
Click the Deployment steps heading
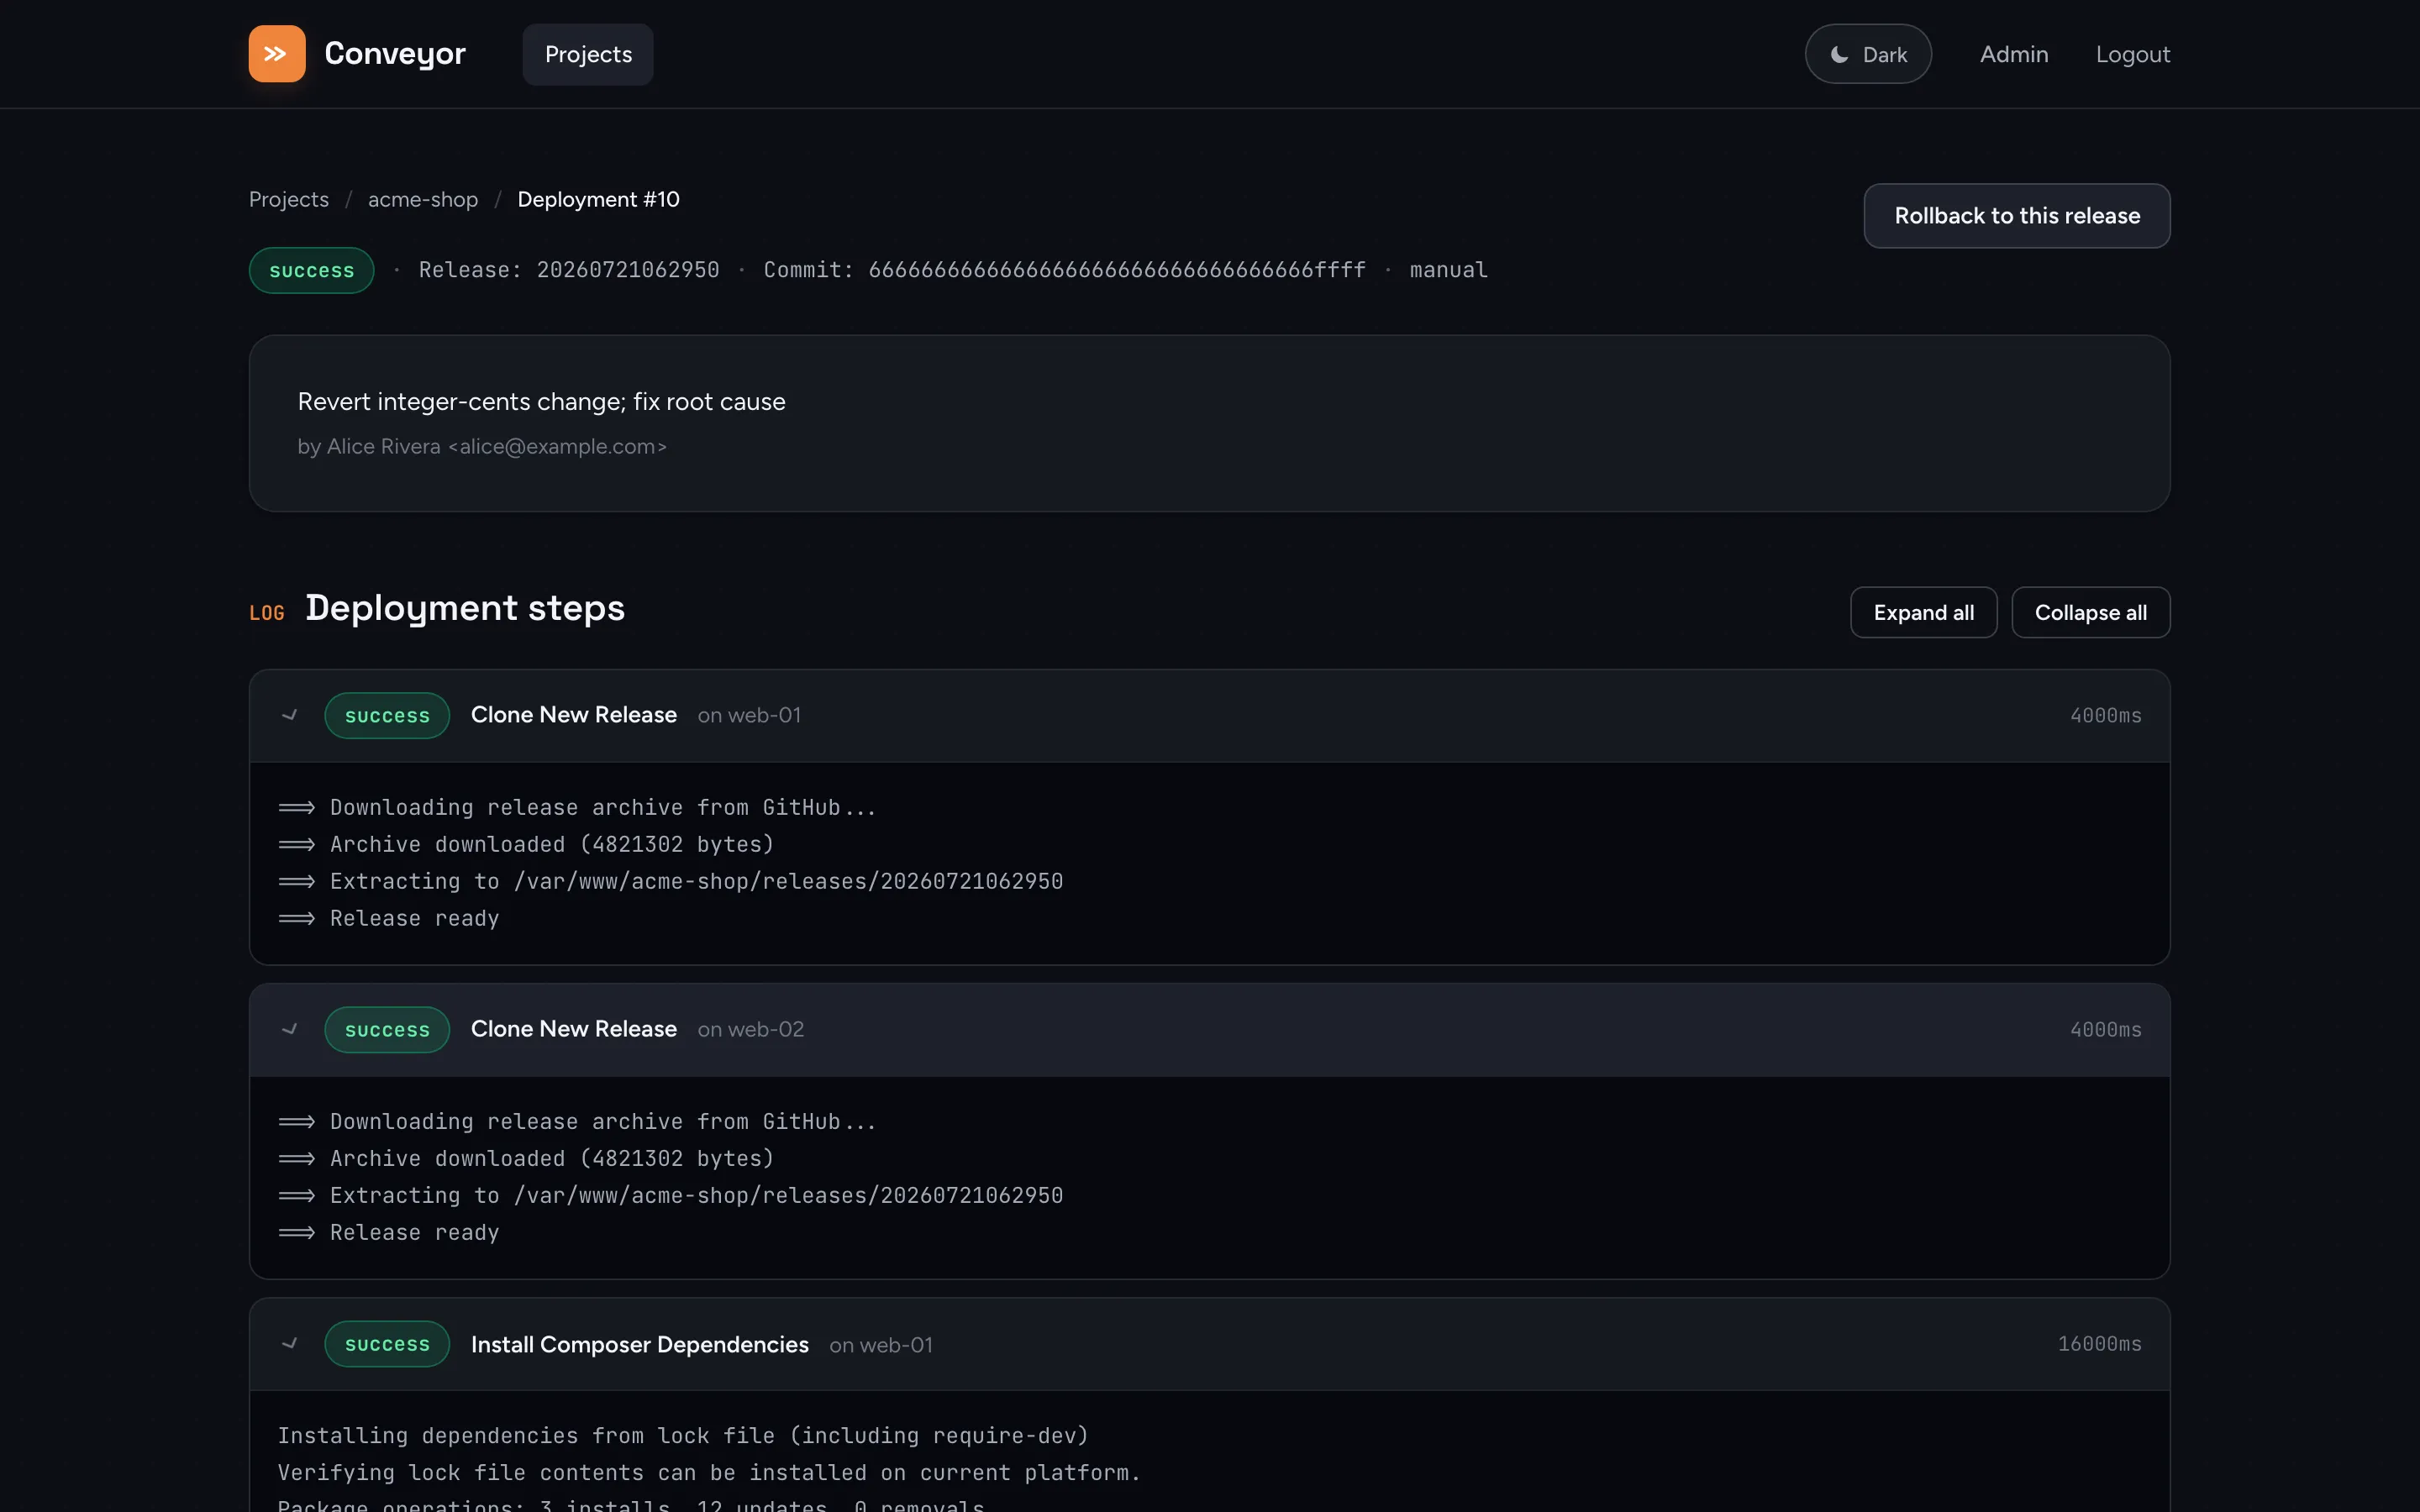click(465, 608)
